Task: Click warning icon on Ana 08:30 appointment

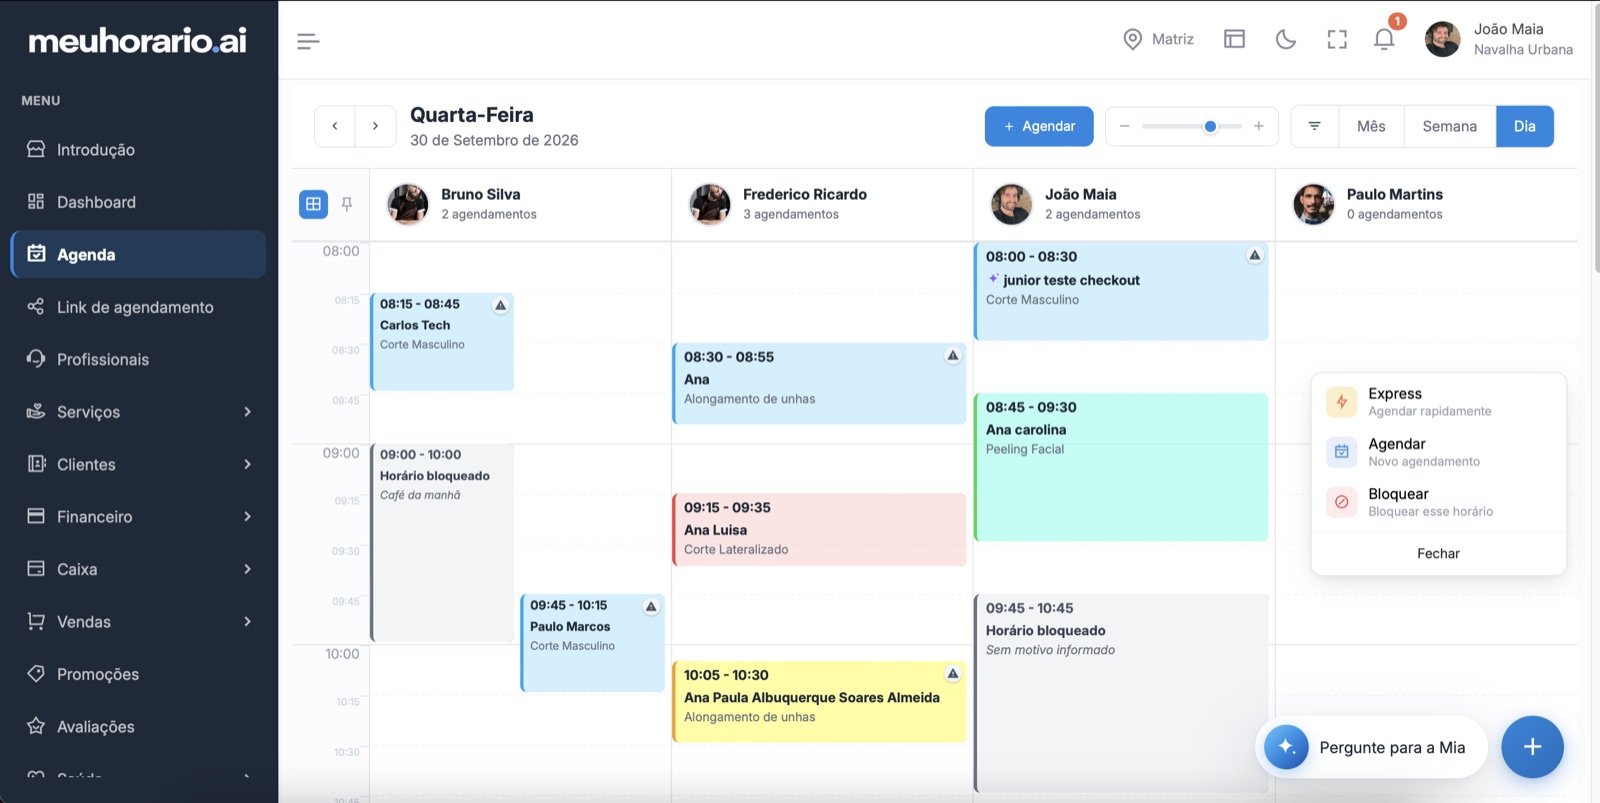Action: (953, 355)
